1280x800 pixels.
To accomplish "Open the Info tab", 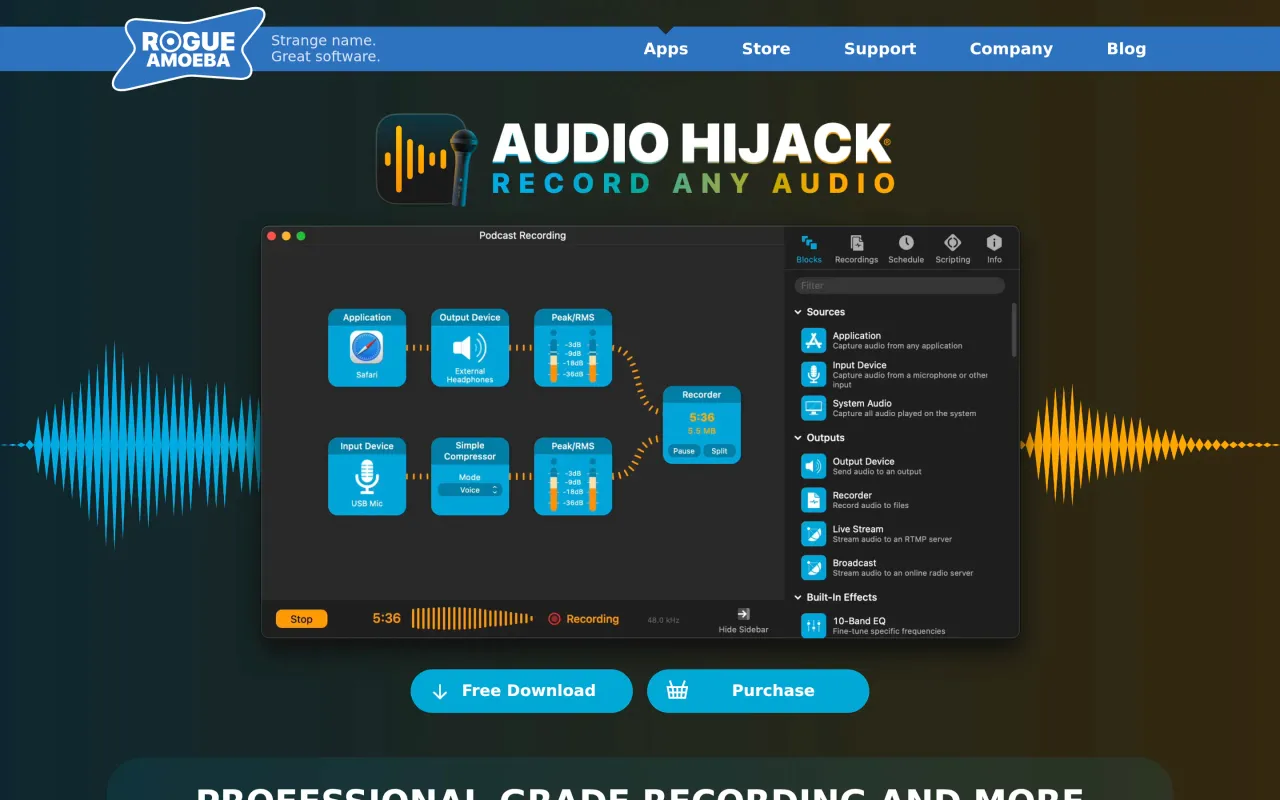I will (x=994, y=249).
